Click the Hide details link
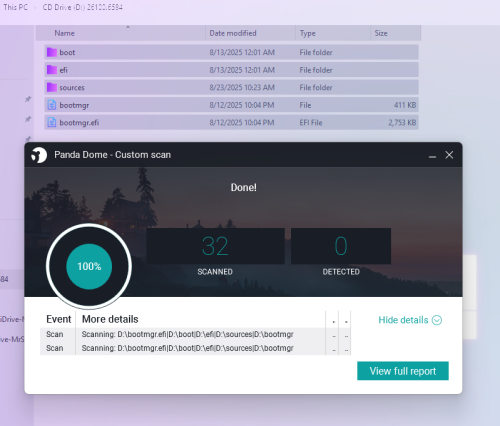 click(403, 320)
